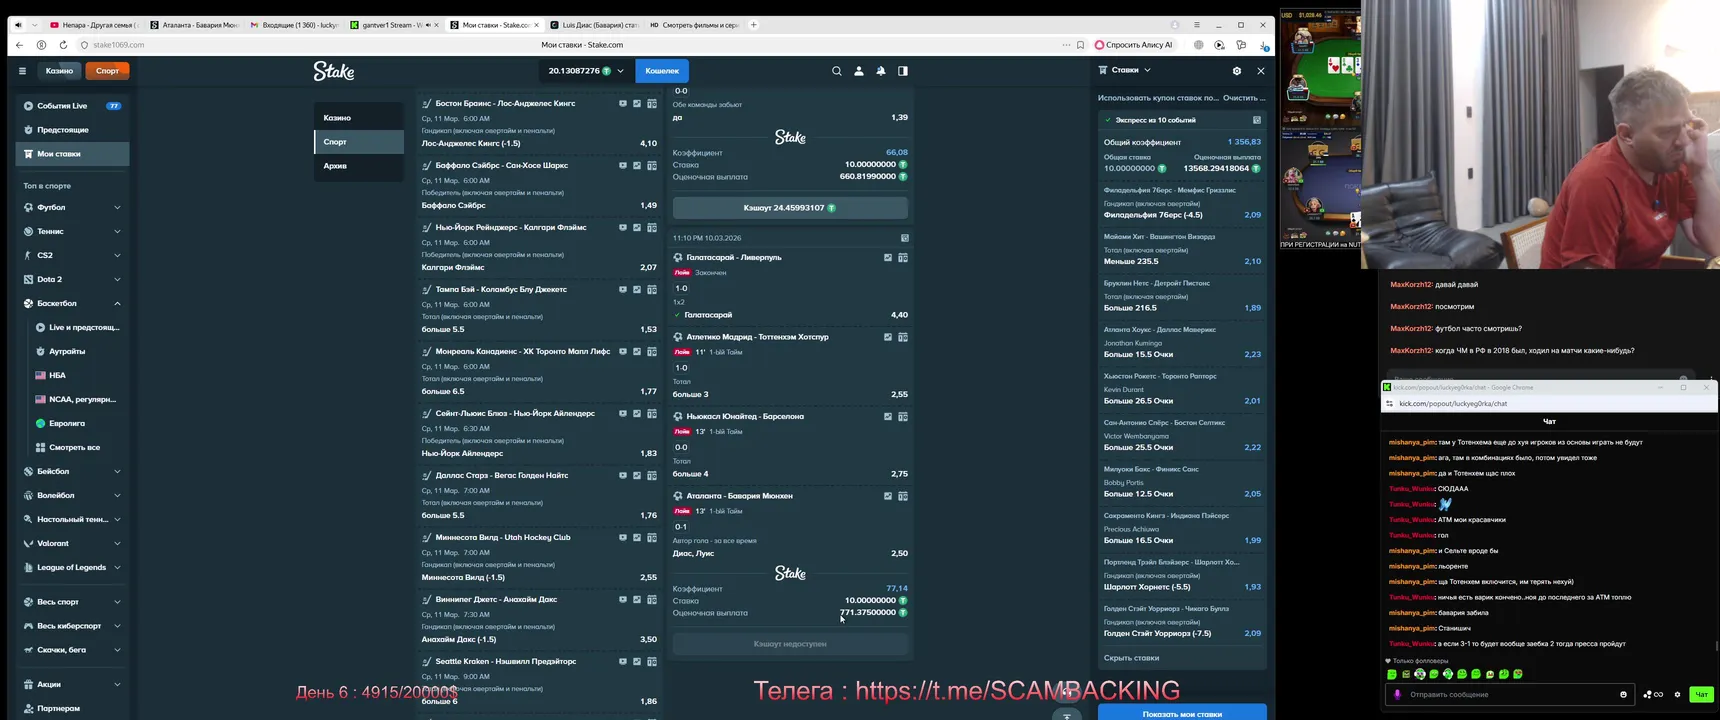Click stats icon on Бостон Брюинс row

point(637,104)
